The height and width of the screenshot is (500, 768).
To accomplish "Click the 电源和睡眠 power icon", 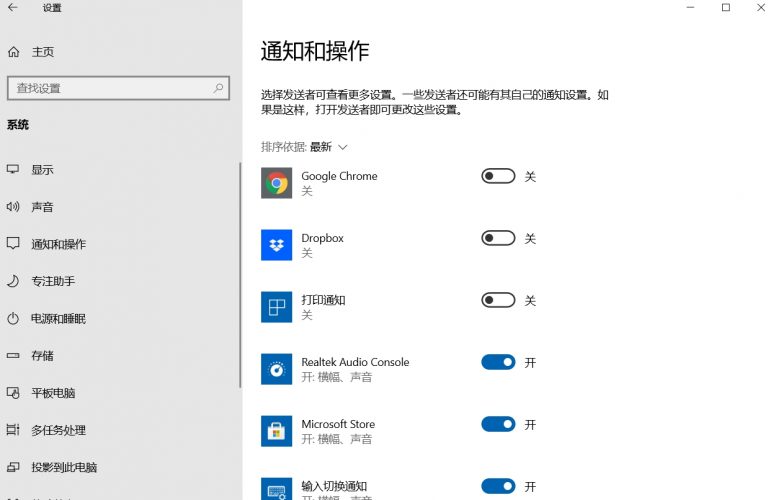I will 13,318.
